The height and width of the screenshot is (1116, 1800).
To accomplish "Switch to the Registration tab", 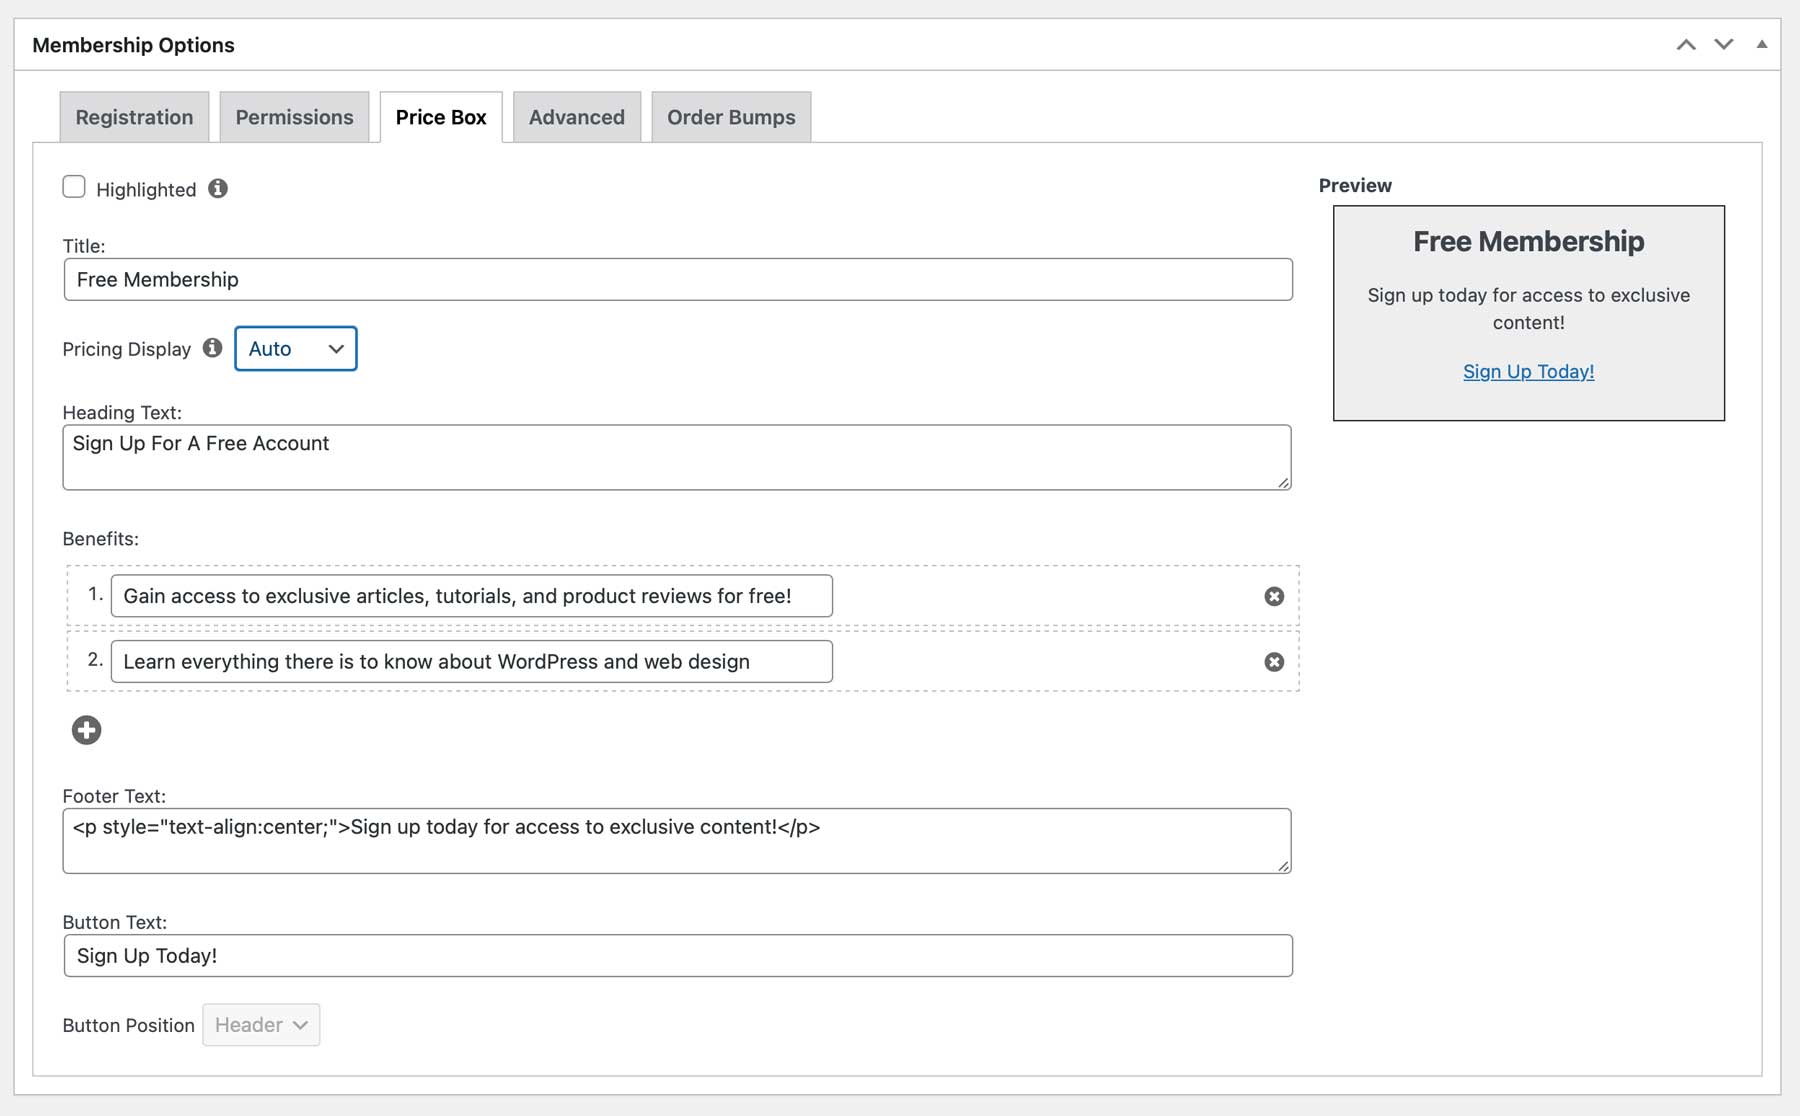I will coord(134,117).
